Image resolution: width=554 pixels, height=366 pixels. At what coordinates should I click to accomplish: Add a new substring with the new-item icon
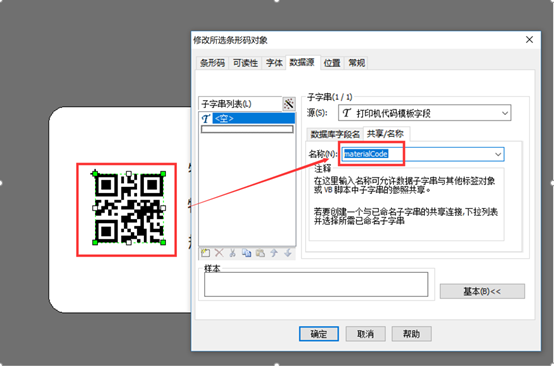(x=205, y=253)
